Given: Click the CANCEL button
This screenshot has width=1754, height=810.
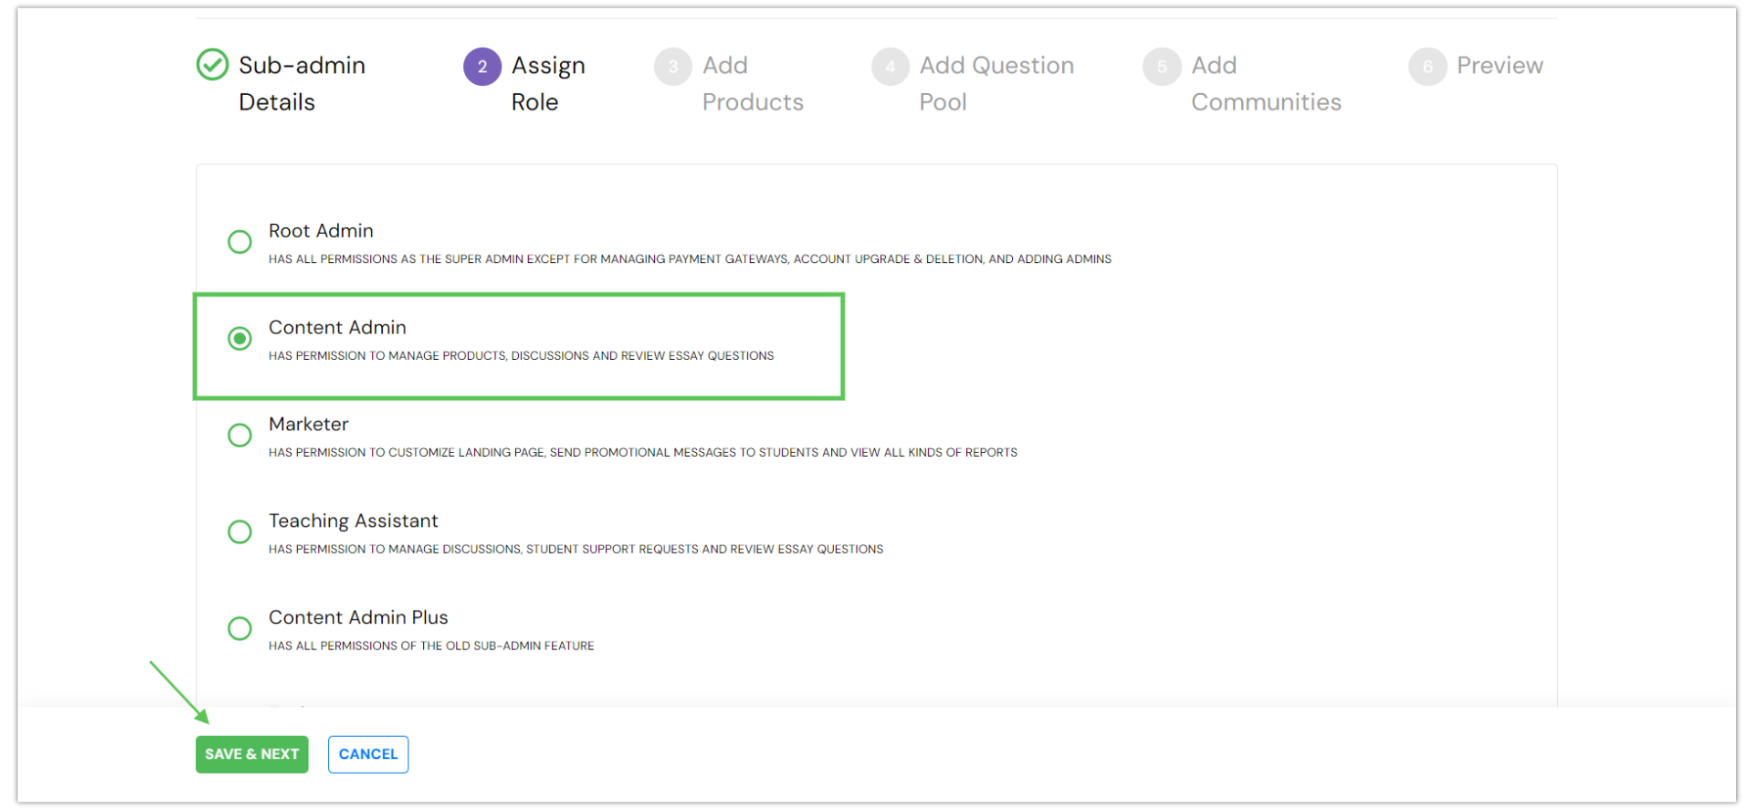Looking at the screenshot, I should tap(368, 754).
